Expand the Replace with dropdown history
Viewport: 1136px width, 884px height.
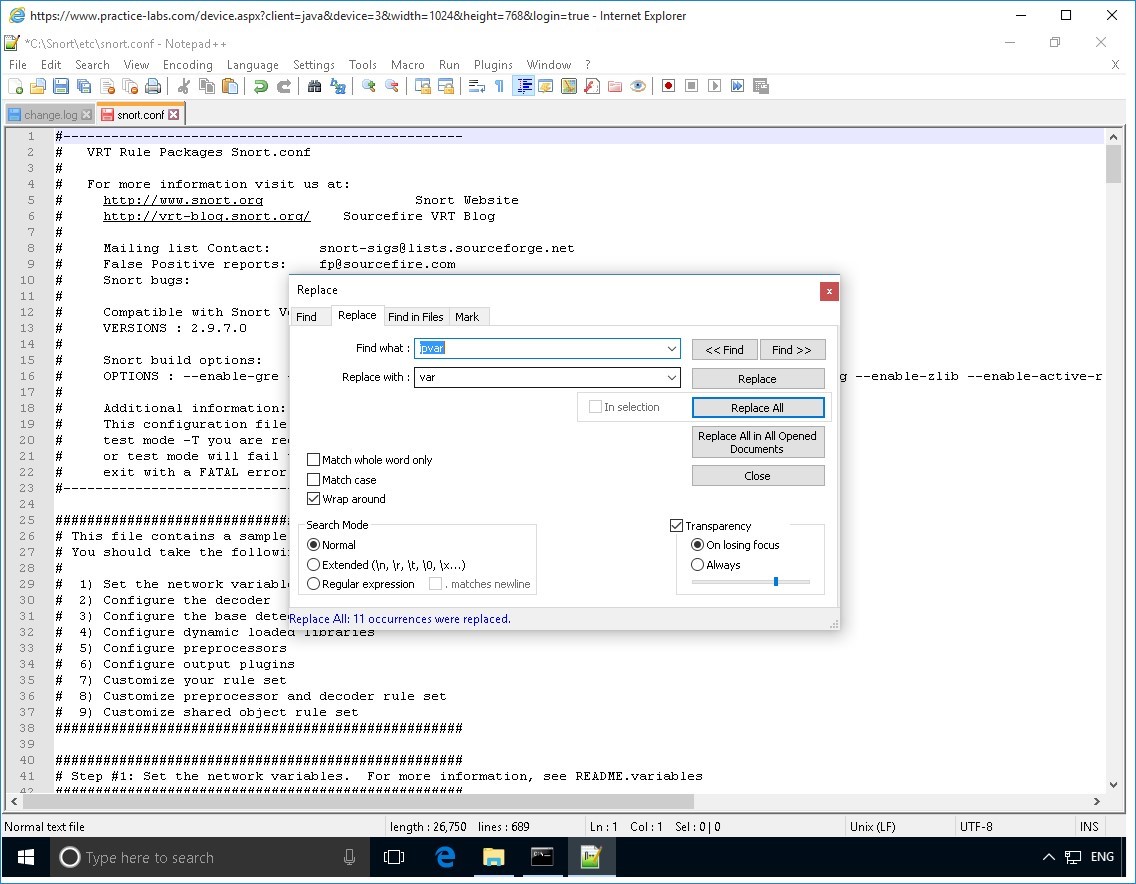pyautogui.click(x=672, y=378)
